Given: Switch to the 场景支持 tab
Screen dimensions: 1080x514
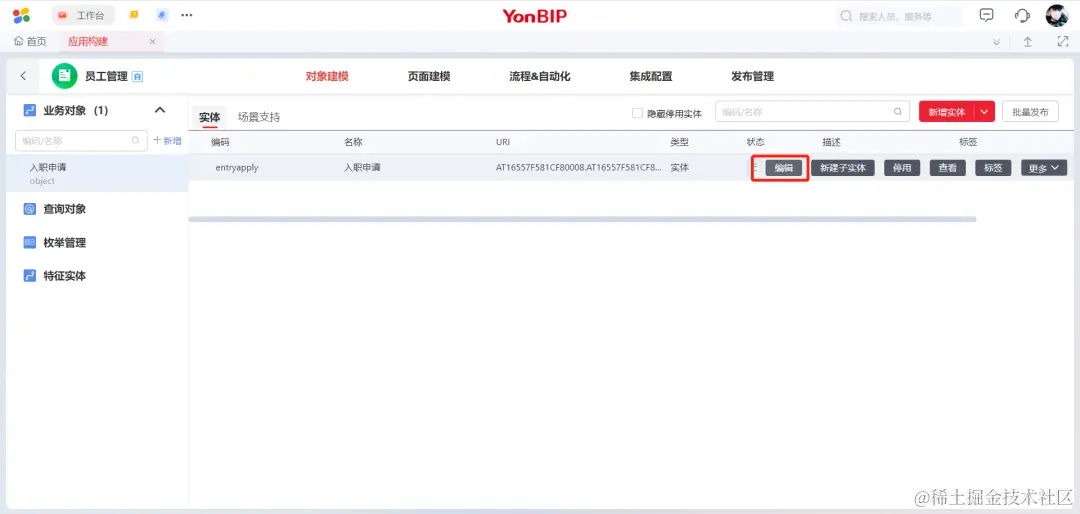Looking at the screenshot, I should pos(259,116).
